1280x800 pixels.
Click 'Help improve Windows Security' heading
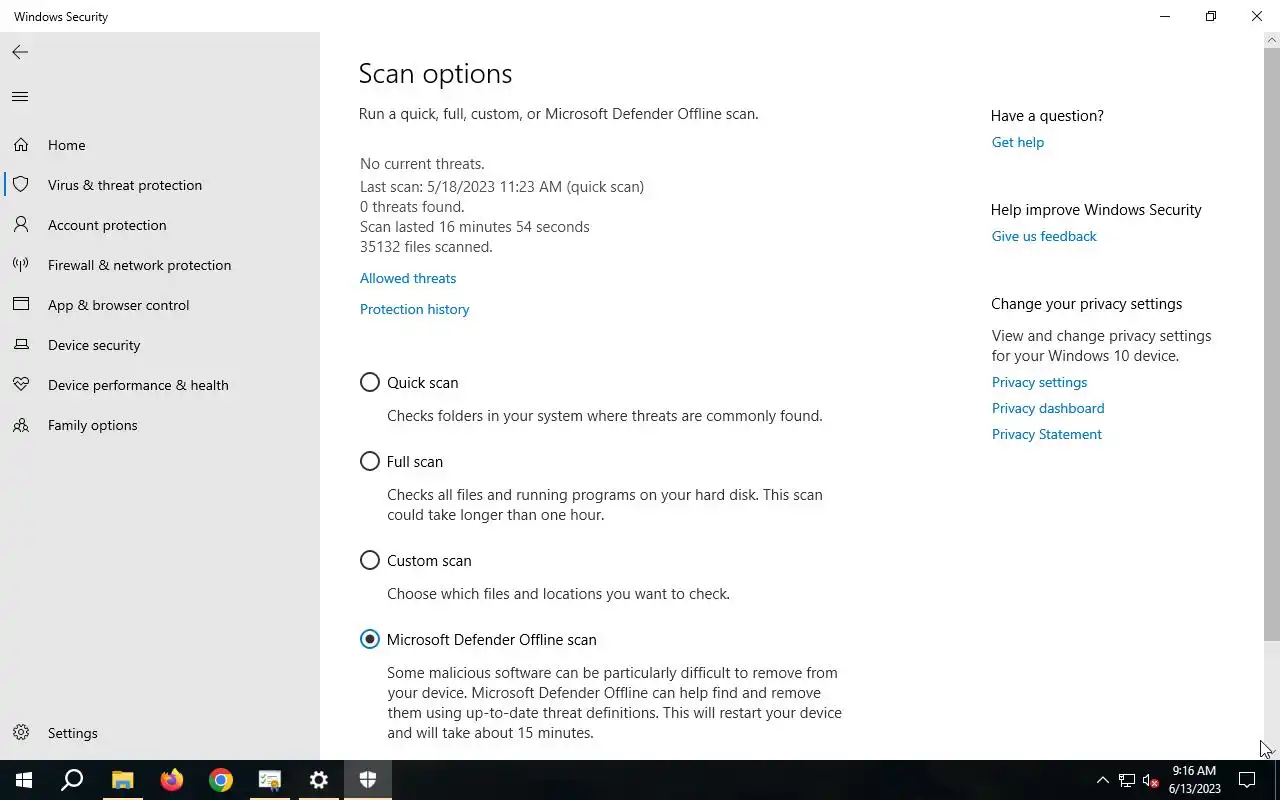pos(1096,210)
